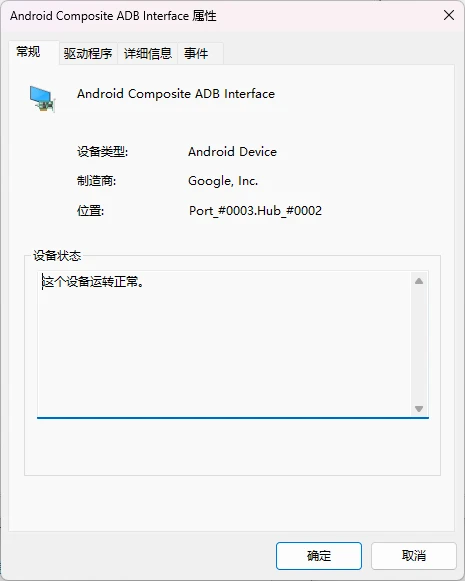Click the 位置 label
This screenshot has height=581, width=465.
90,211
